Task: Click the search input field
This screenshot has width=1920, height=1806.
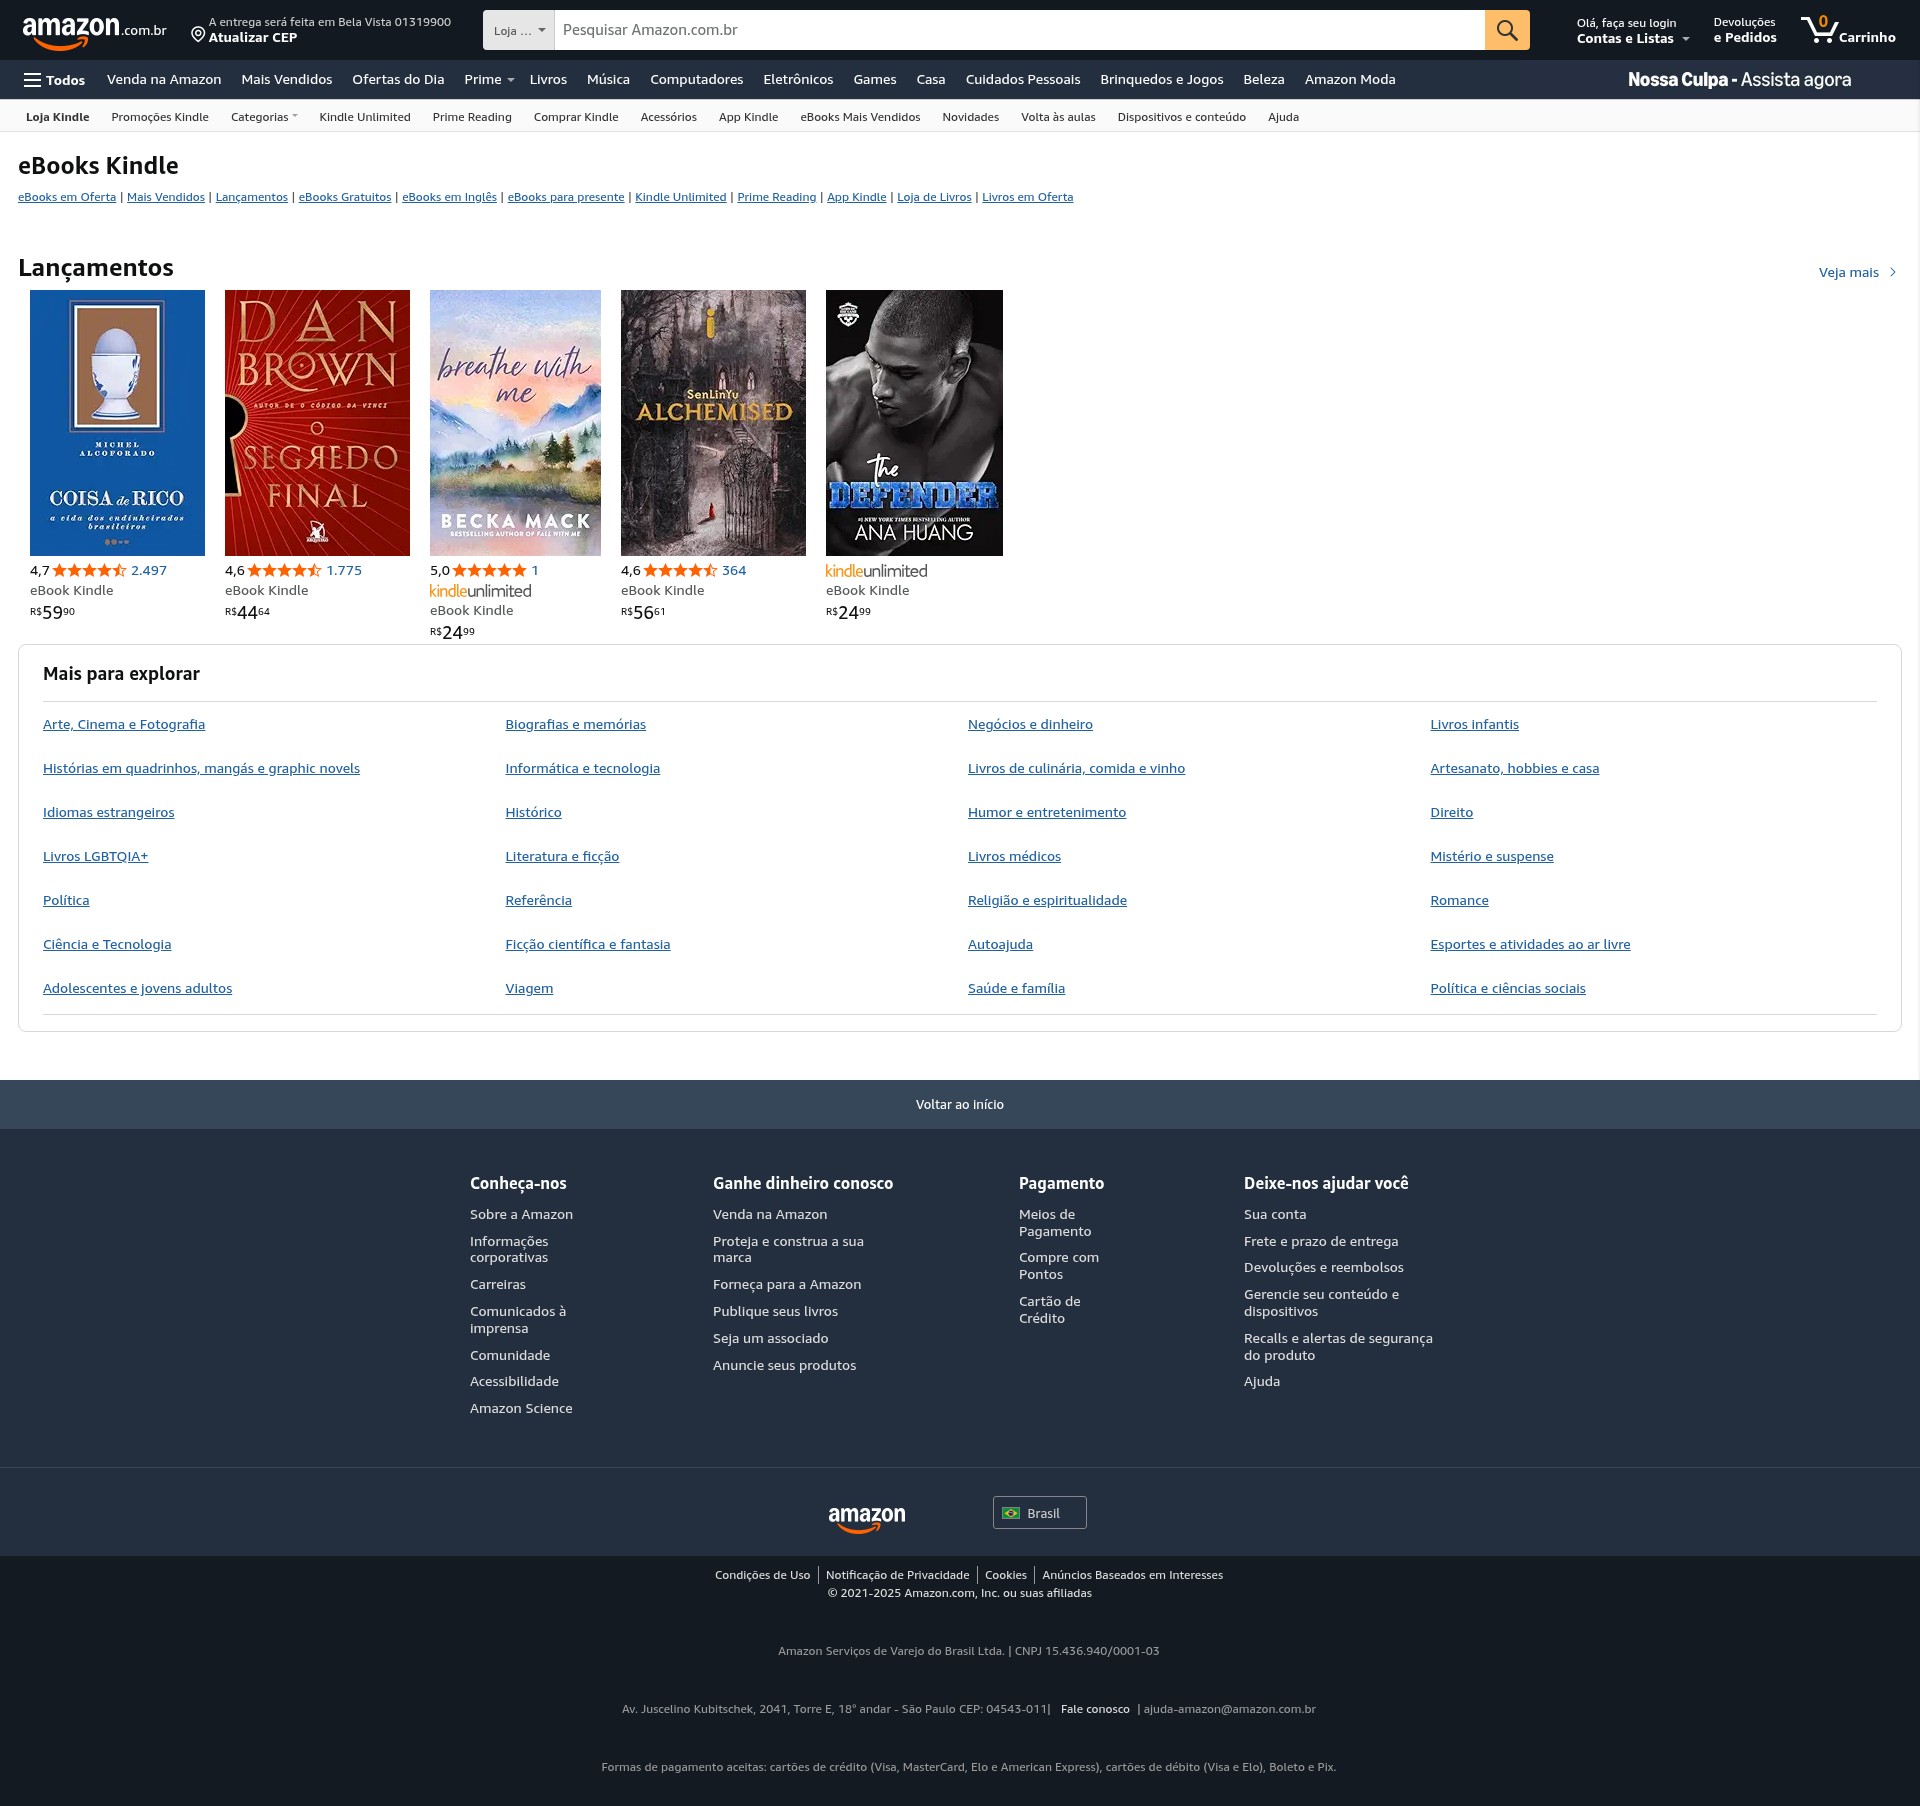Action: pos(1019,30)
